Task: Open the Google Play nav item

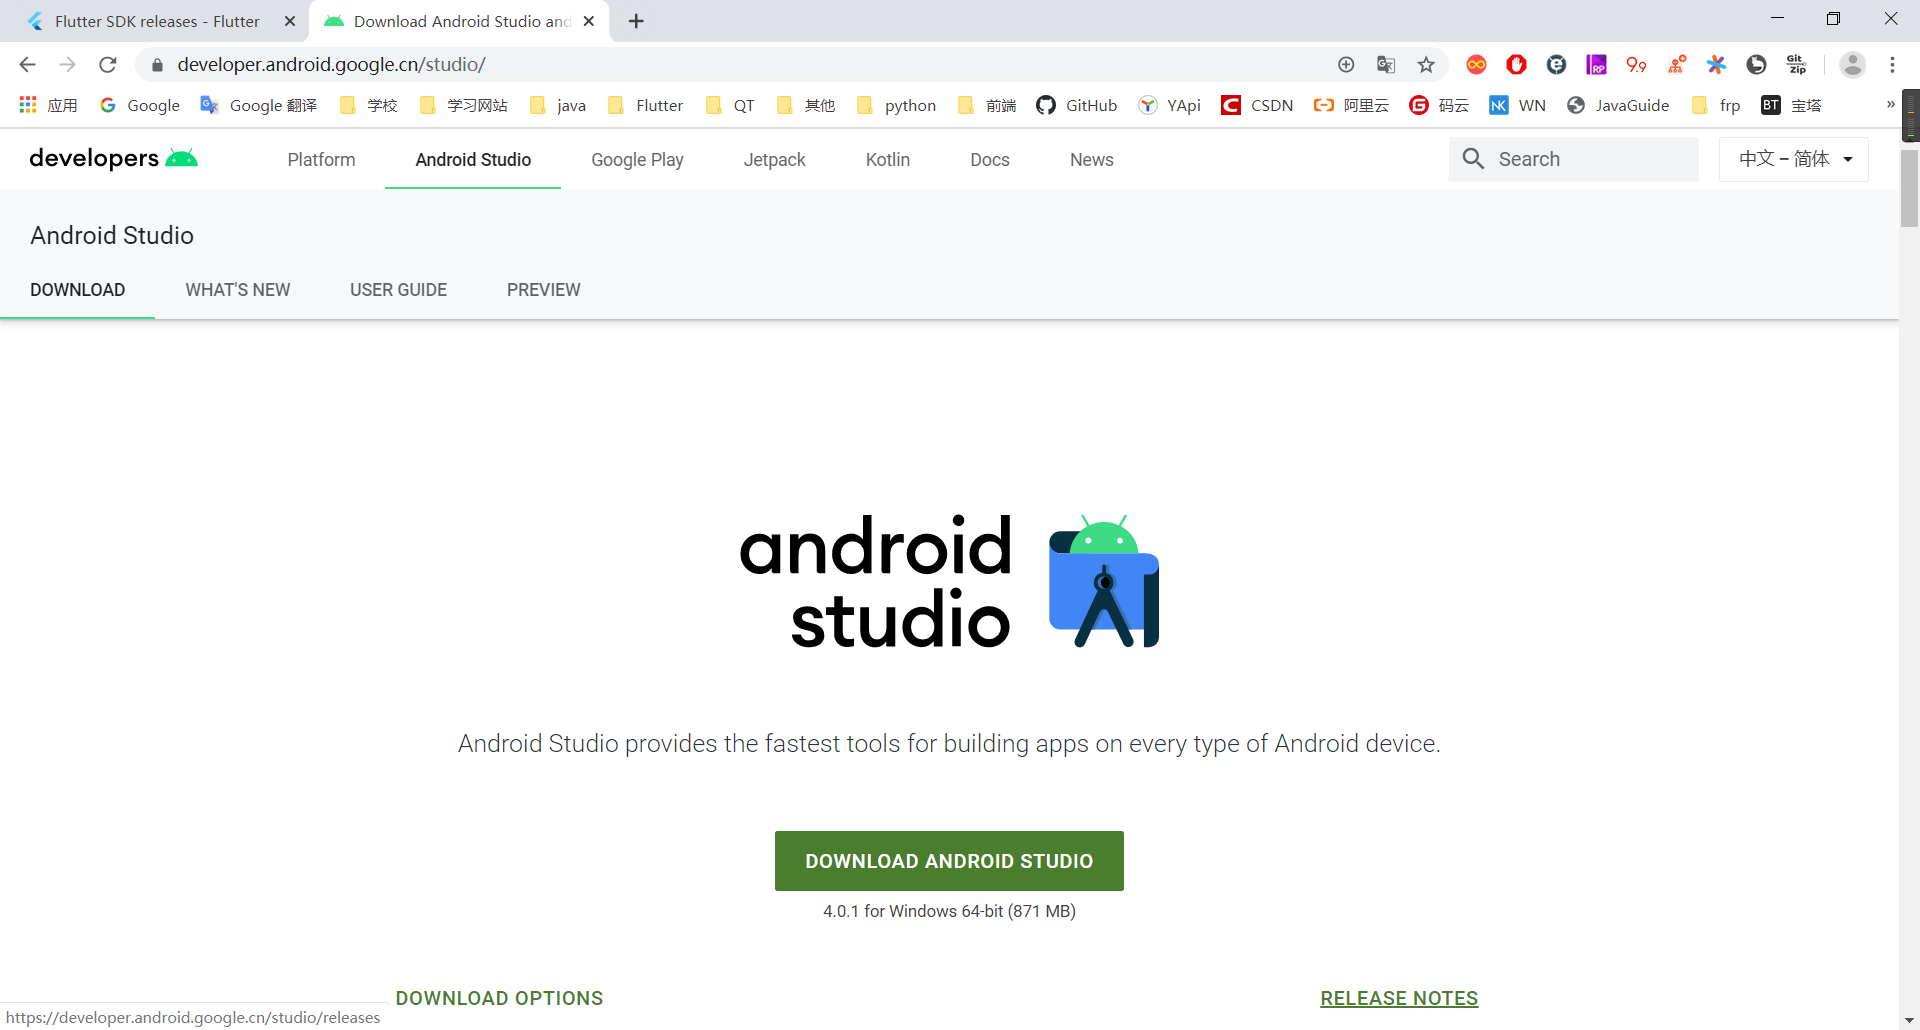Action: click(637, 160)
